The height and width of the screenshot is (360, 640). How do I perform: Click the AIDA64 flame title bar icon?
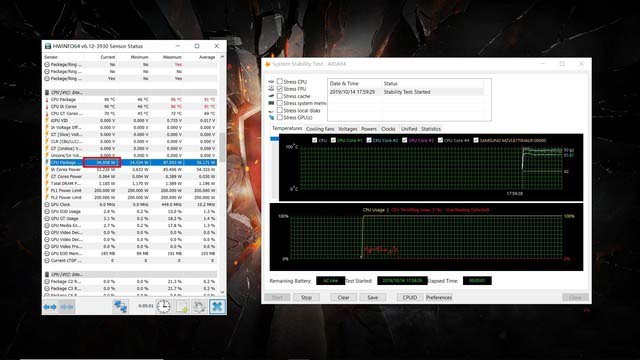pyautogui.click(x=268, y=64)
